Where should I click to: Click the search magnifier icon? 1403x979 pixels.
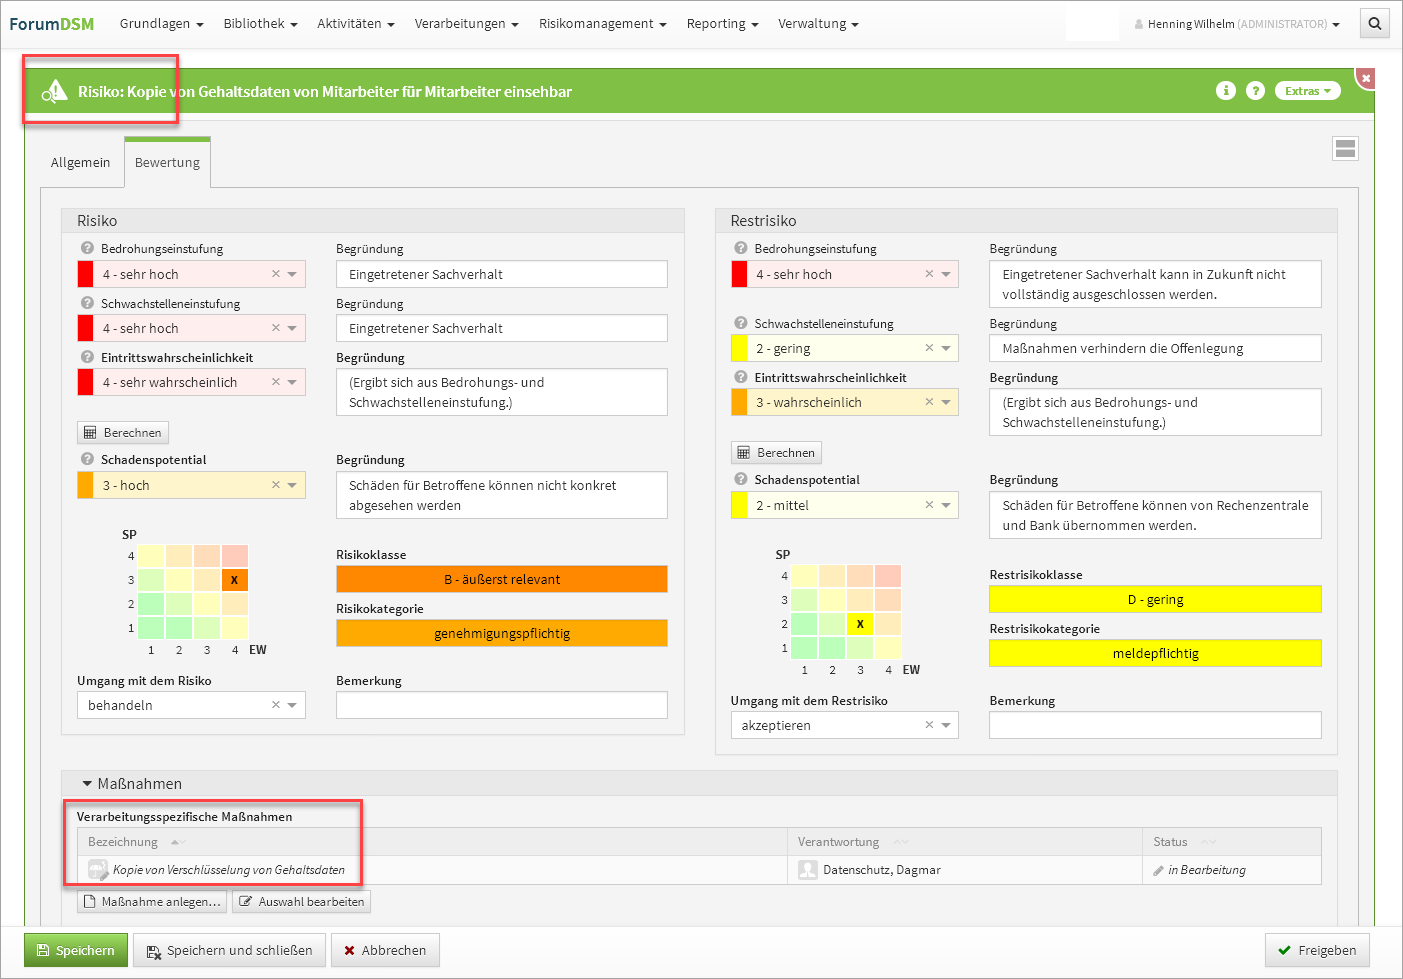tap(1374, 24)
